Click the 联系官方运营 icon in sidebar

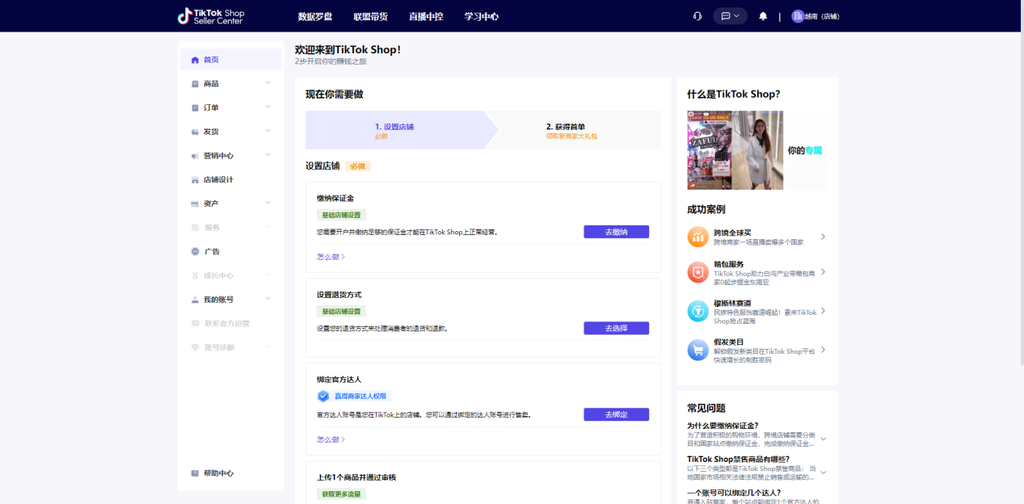195,323
